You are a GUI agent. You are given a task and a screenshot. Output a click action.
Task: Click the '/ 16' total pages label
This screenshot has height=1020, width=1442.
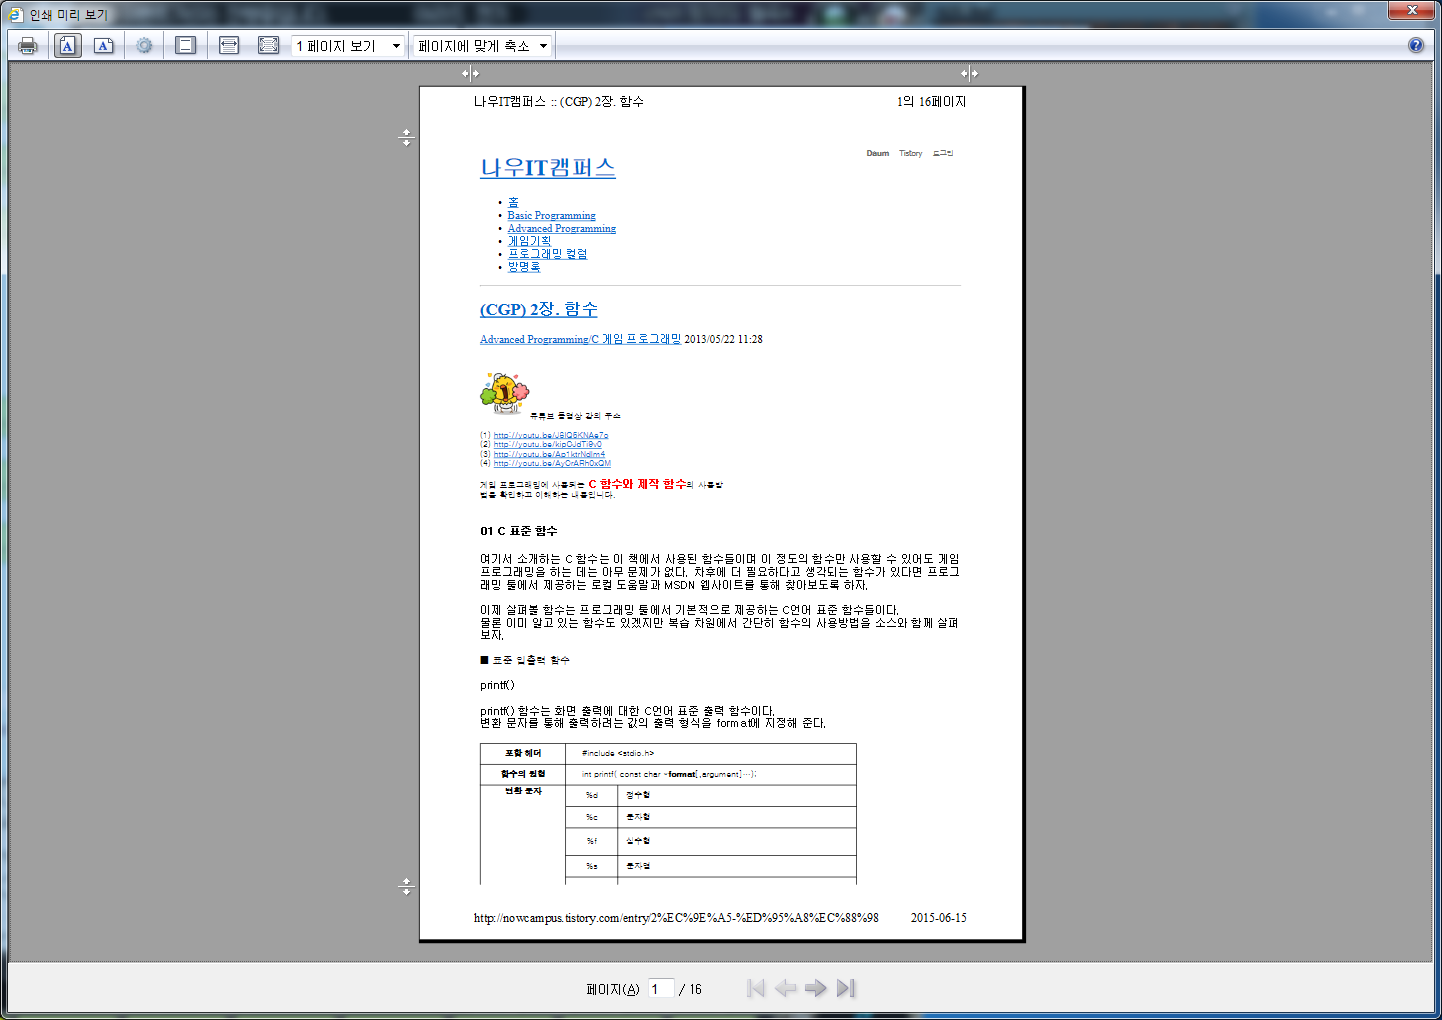[691, 989]
